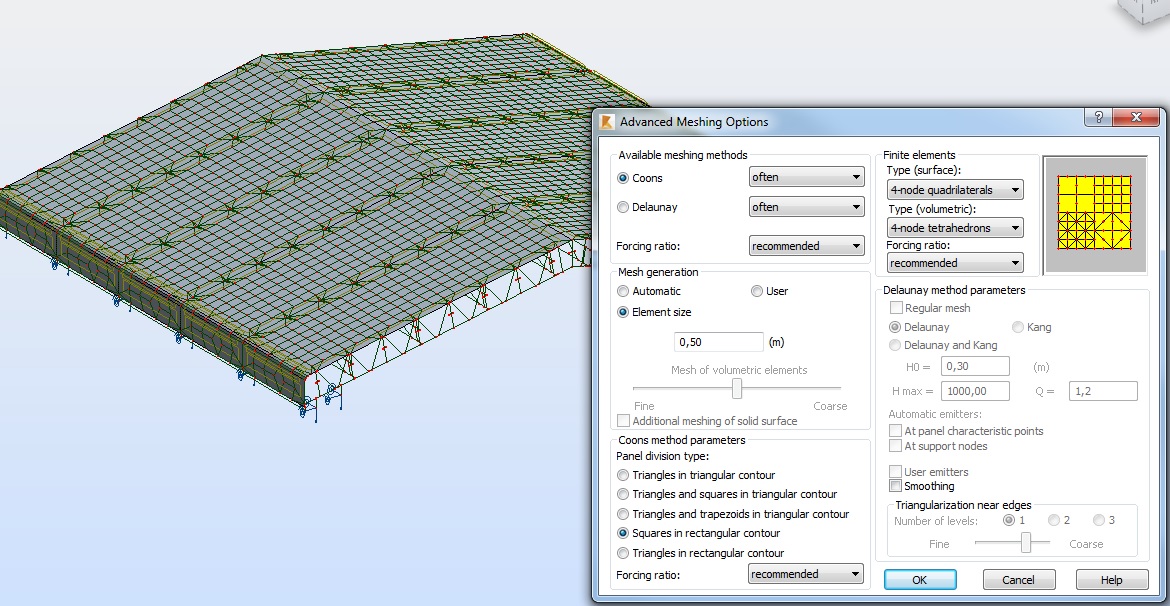Image resolution: width=1170 pixels, height=606 pixels.
Task: Click the element size field showing 0,50
Action: click(x=718, y=341)
